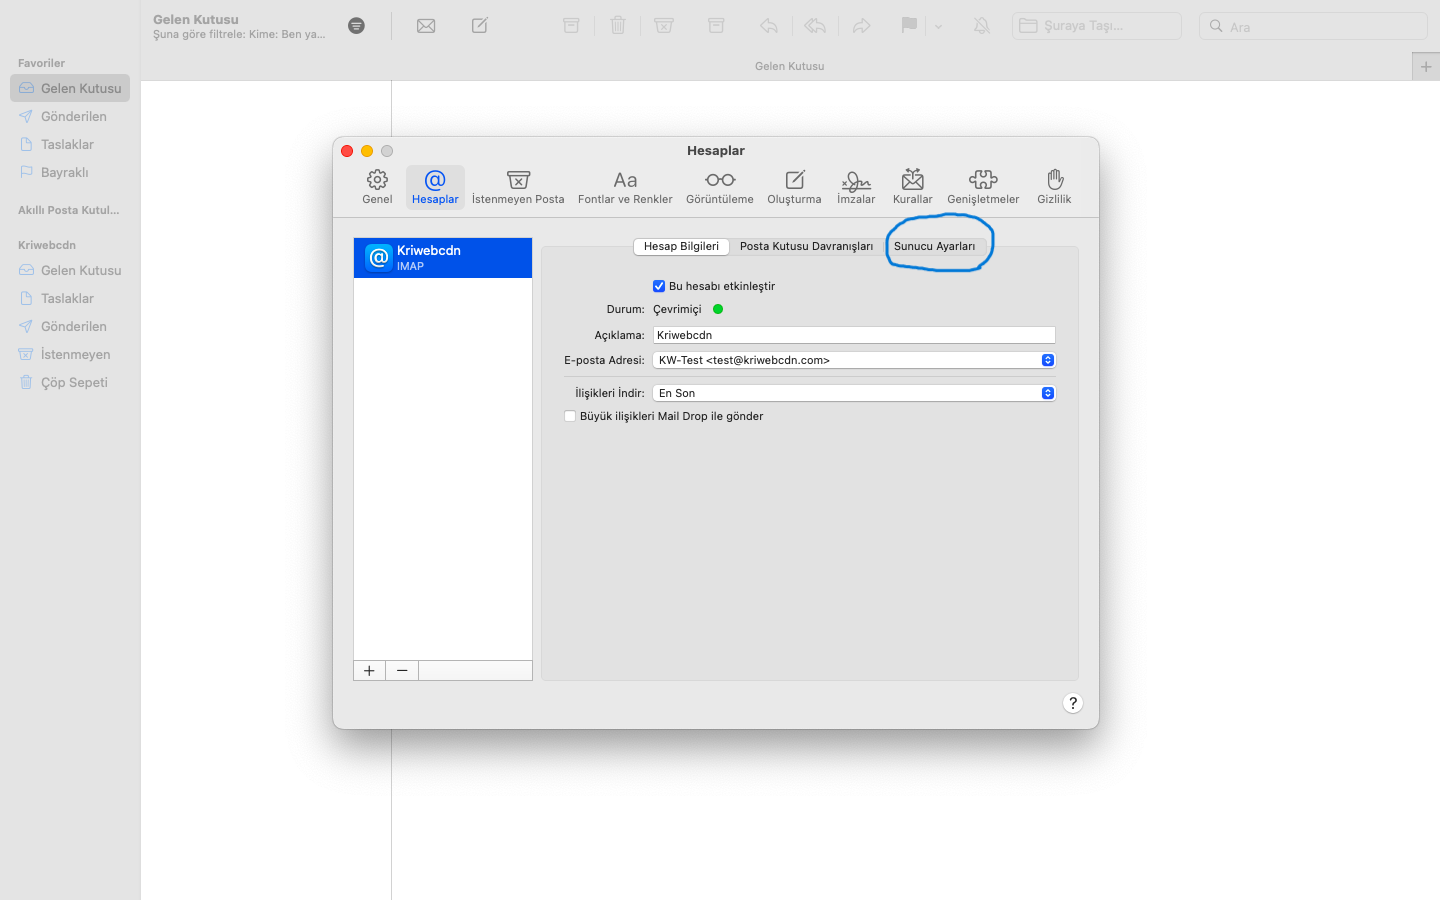Image resolution: width=1440 pixels, height=900 pixels.
Task: Open Fontlar ve Renkler preferences
Action: (x=625, y=186)
